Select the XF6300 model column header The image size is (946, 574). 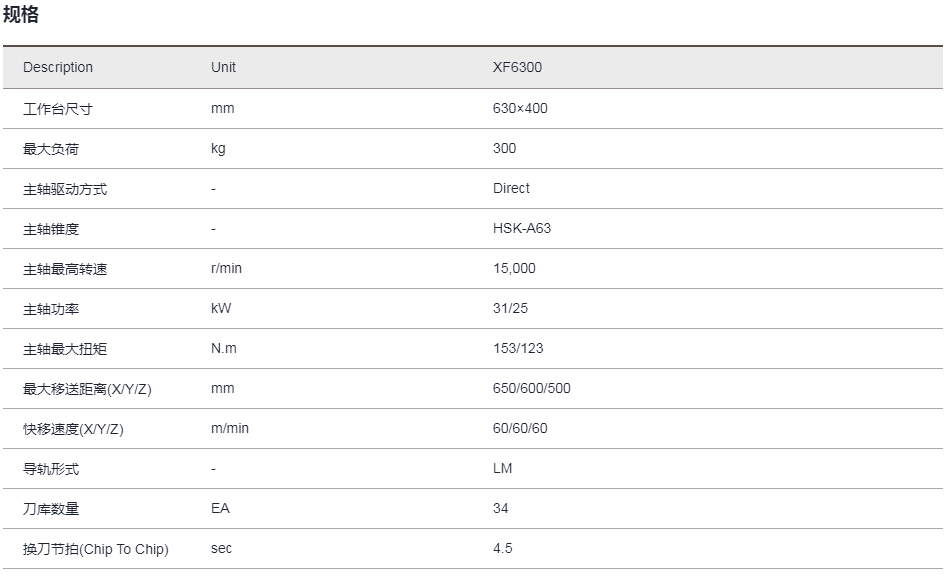pyautogui.click(x=517, y=67)
